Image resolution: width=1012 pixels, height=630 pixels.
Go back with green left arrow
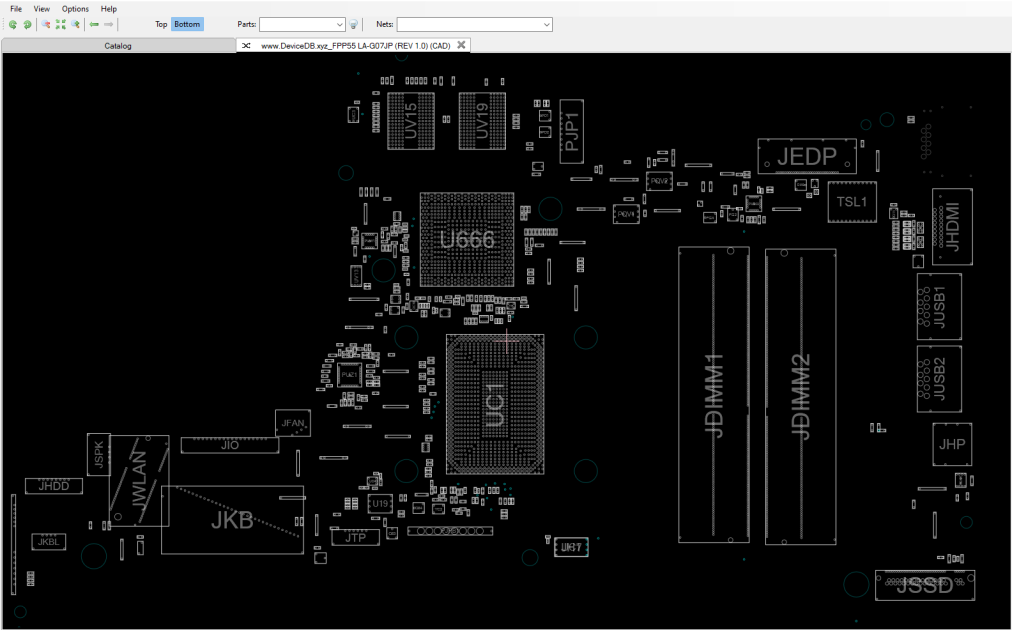coord(94,25)
